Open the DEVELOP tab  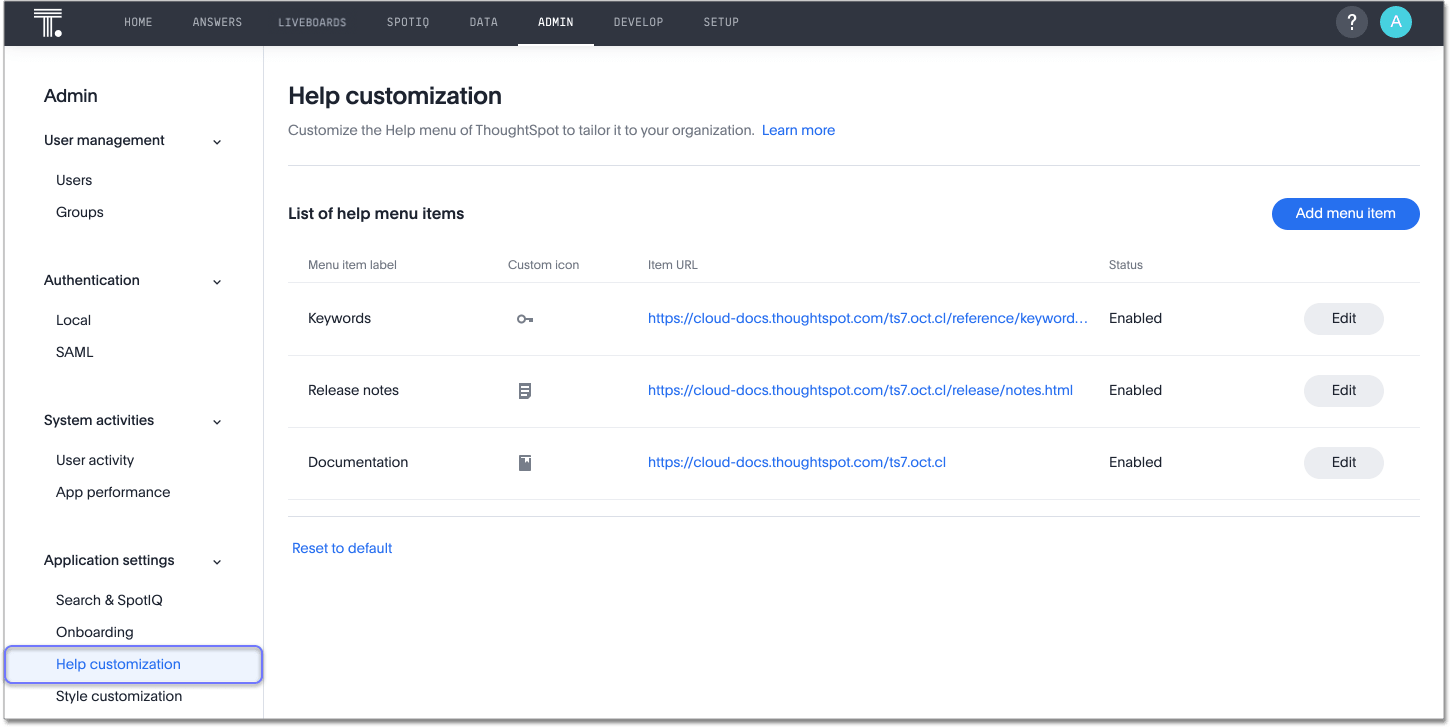click(x=638, y=21)
